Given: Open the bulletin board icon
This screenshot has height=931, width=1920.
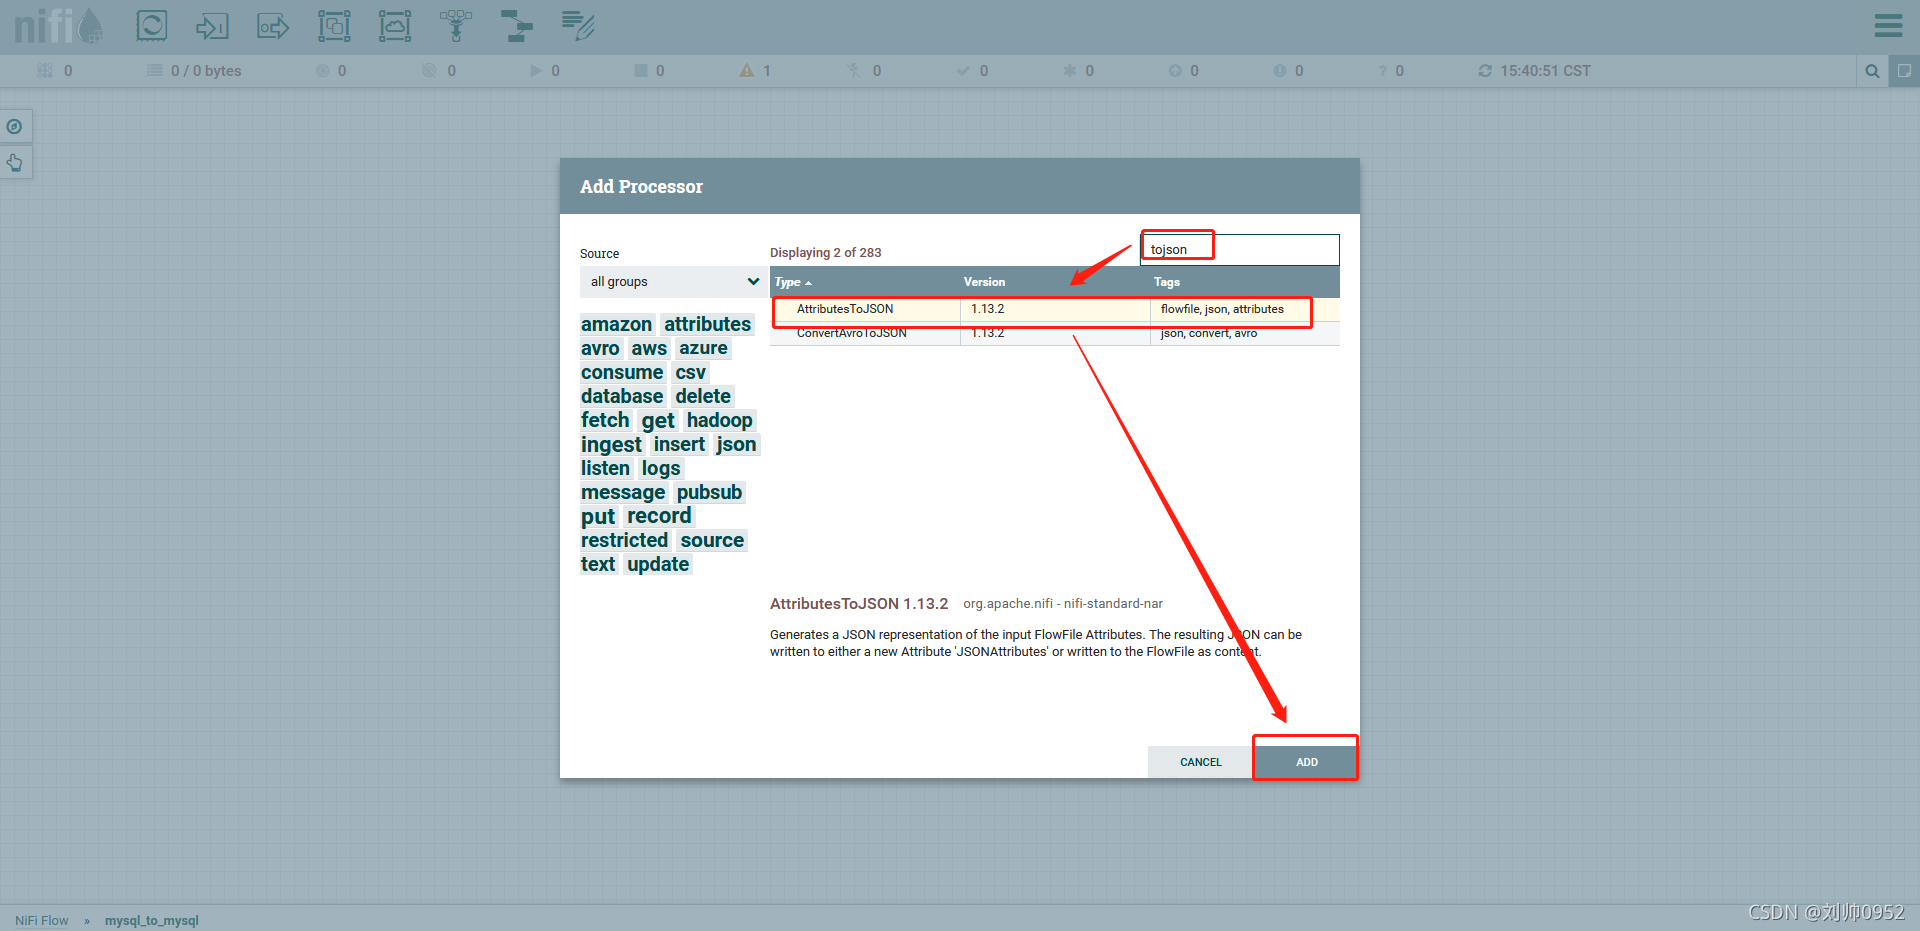Looking at the screenshot, I should 1904,71.
